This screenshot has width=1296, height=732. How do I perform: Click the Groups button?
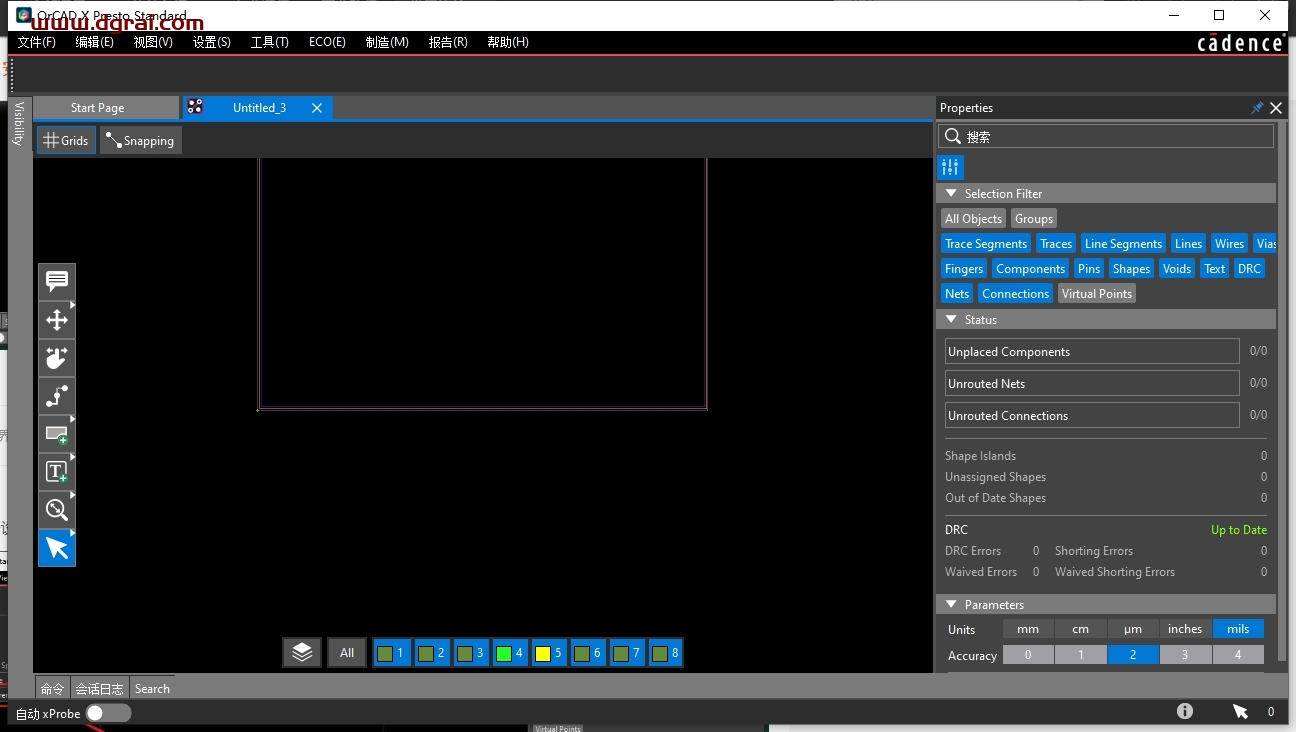click(1033, 219)
